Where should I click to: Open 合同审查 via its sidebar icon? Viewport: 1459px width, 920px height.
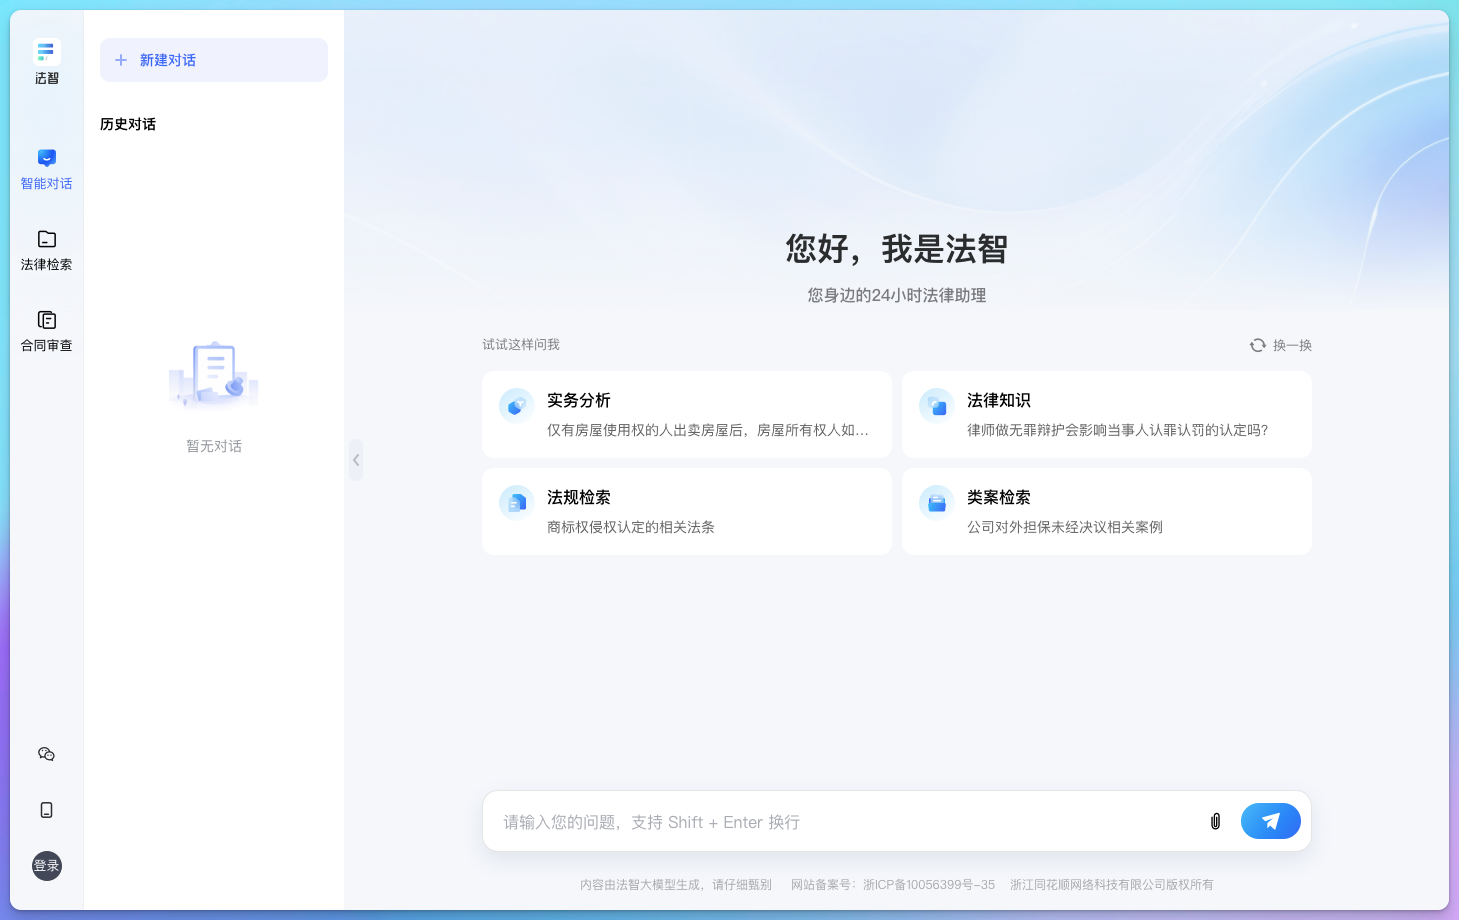[46, 319]
